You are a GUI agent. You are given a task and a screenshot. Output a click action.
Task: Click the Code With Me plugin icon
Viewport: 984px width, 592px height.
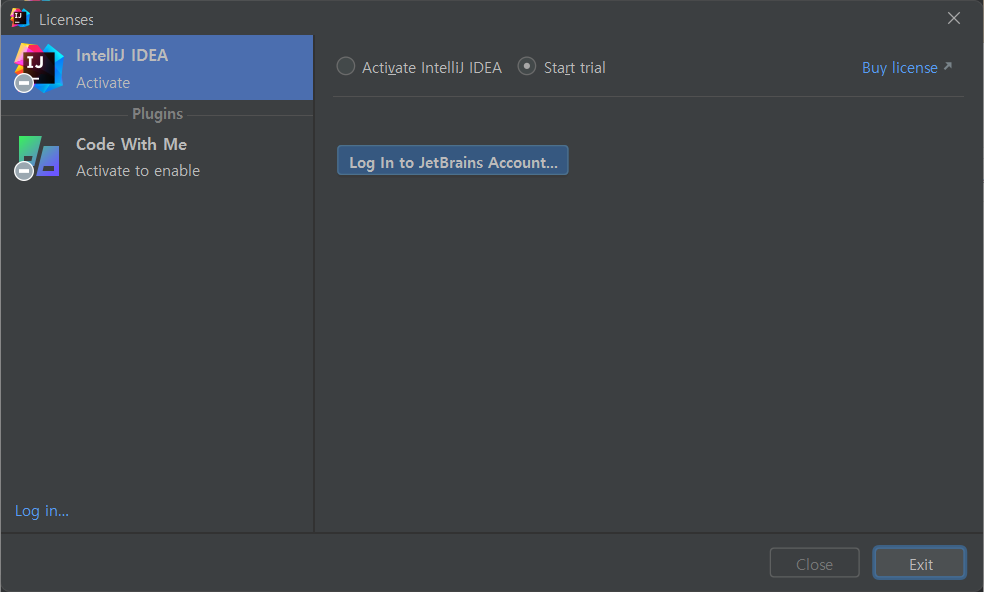click(38, 156)
